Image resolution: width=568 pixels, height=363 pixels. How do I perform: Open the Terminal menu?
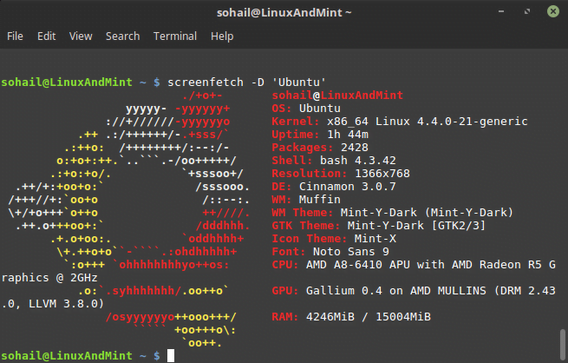pyautogui.click(x=175, y=36)
